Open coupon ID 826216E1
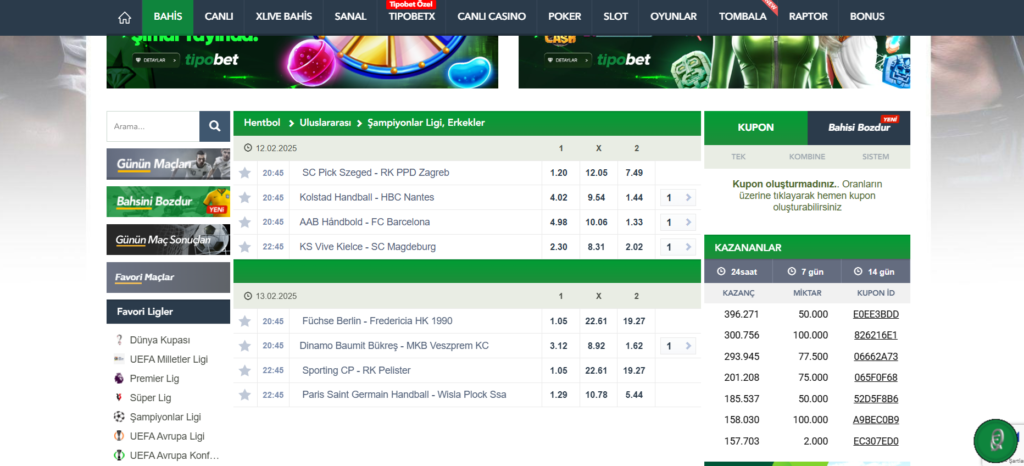Image resolution: width=1024 pixels, height=466 pixels. coord(876,335)
